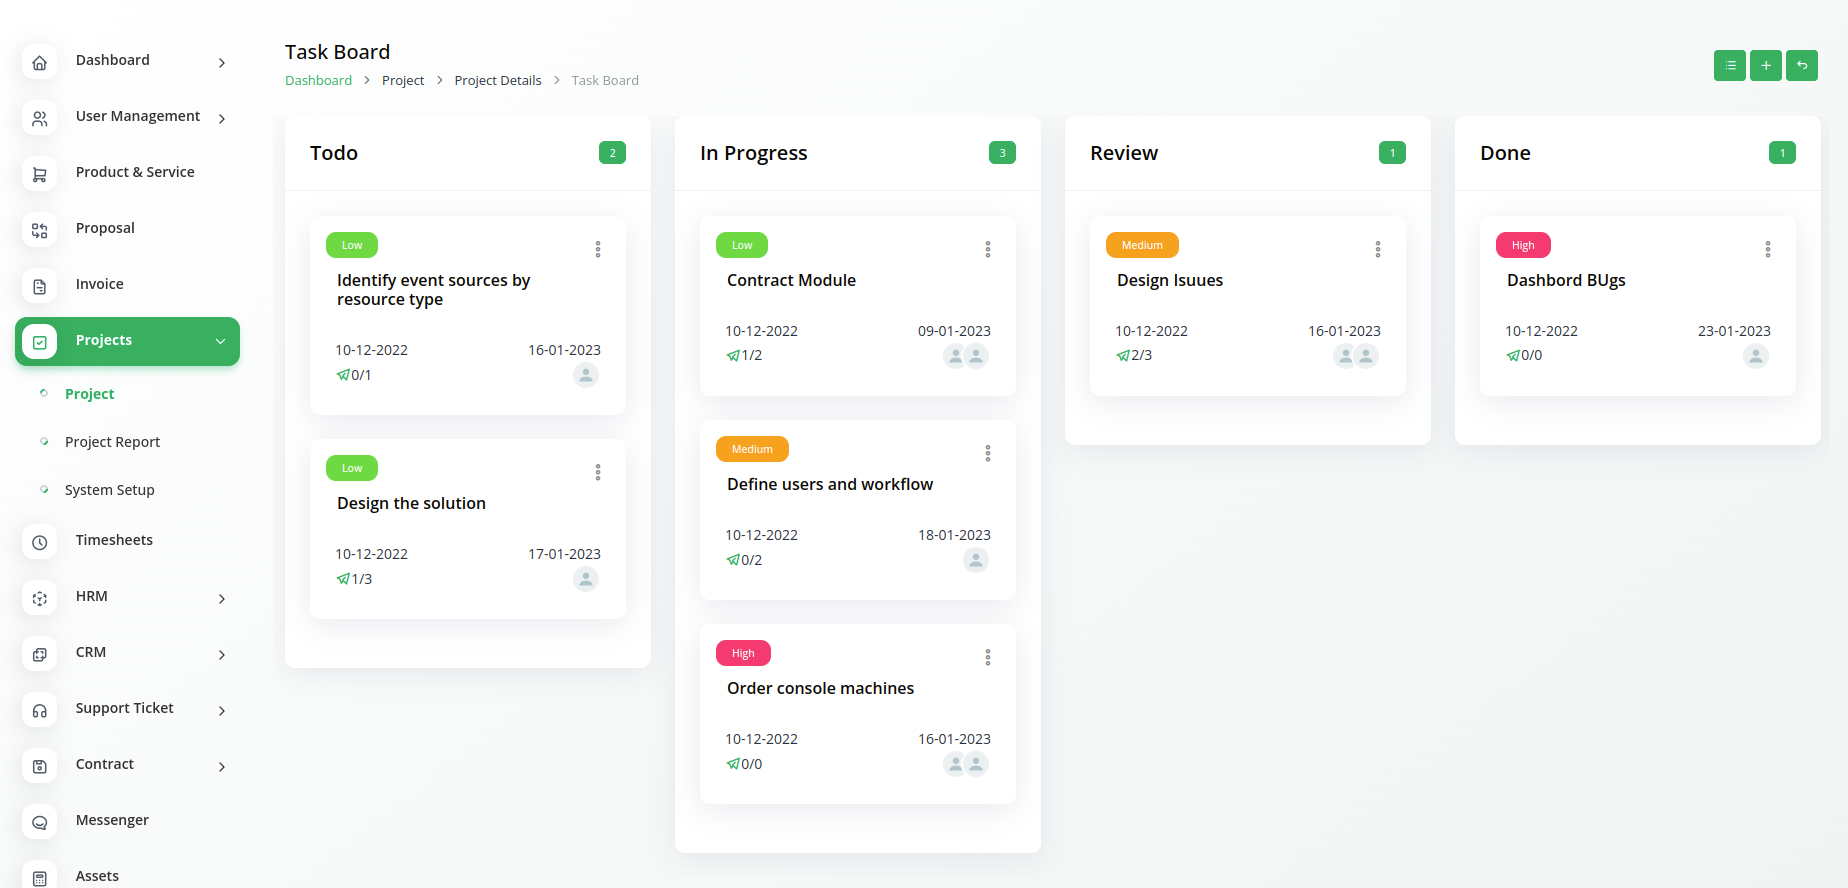The height and width of the screenshot is (888, 1848).
Task: Click the High priority badge on Order console machines
Action: pos(743,653)
